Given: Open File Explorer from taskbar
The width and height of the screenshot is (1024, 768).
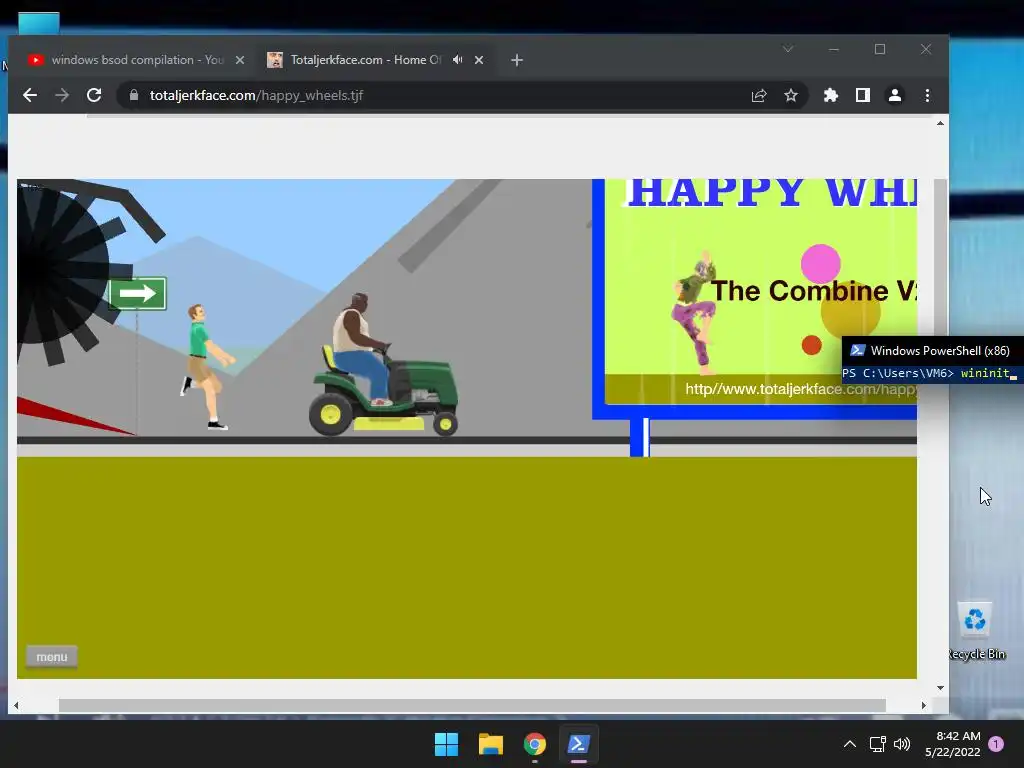Looking at the screenshot, I should [x=490, y=744].
